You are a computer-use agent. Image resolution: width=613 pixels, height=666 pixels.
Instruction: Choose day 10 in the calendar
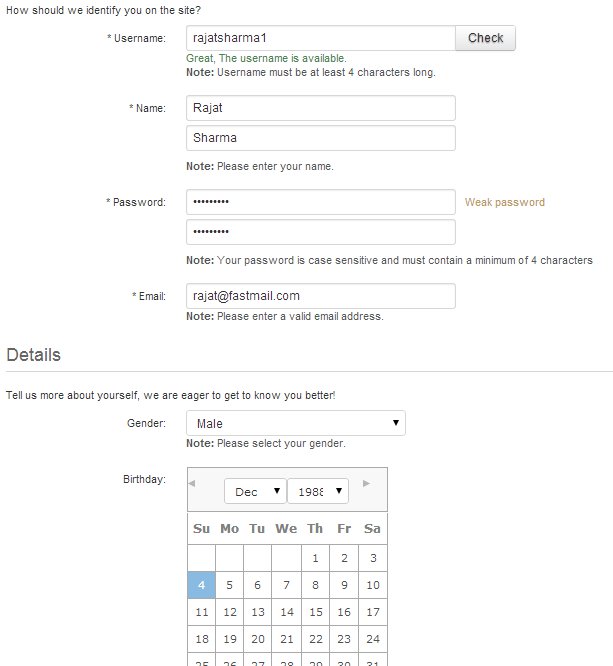click(x=372, y=585)
